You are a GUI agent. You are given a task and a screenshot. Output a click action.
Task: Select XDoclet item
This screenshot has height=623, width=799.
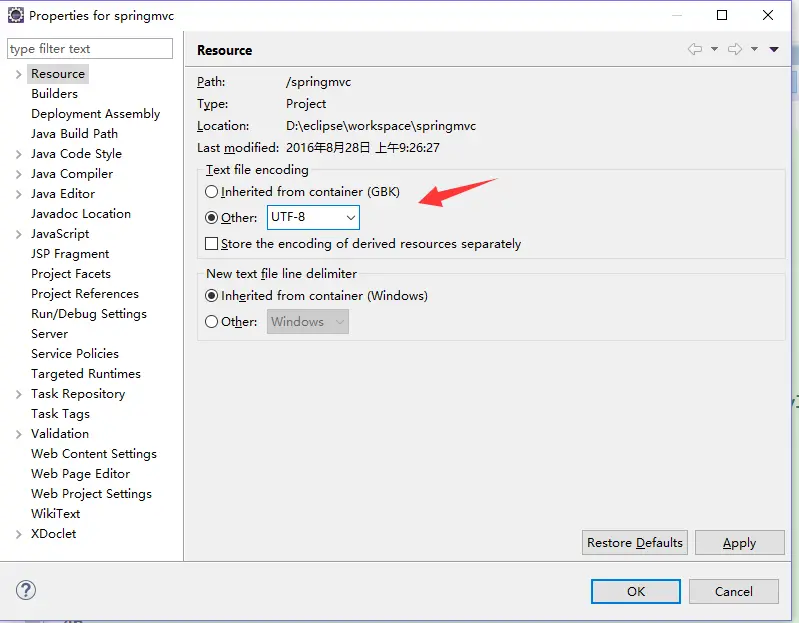tap(54, 534)
